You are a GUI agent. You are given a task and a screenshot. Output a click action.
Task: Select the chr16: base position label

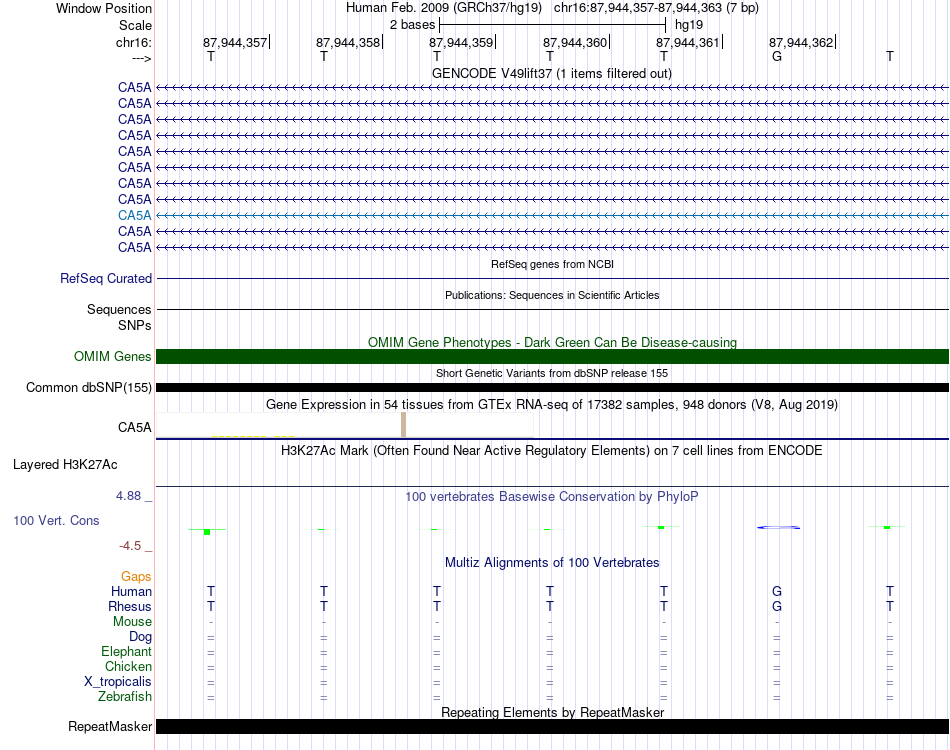pyautogui.click(x=133, y=42)
